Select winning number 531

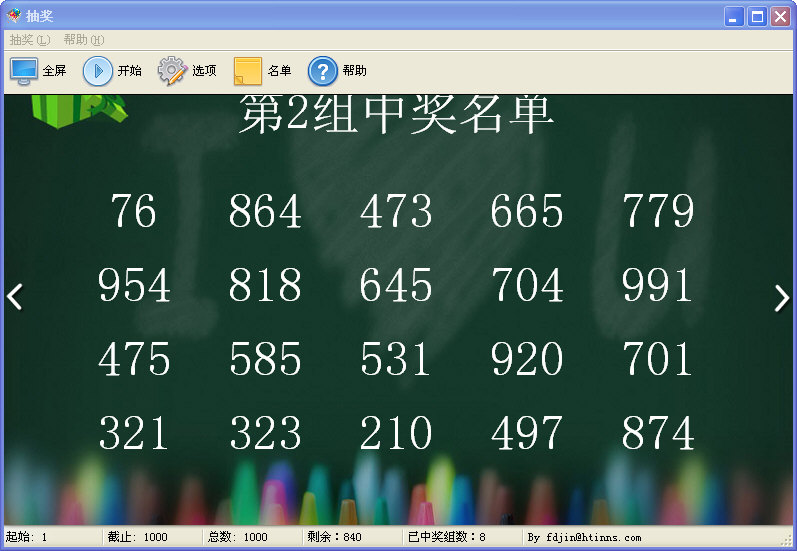(395, 359)
